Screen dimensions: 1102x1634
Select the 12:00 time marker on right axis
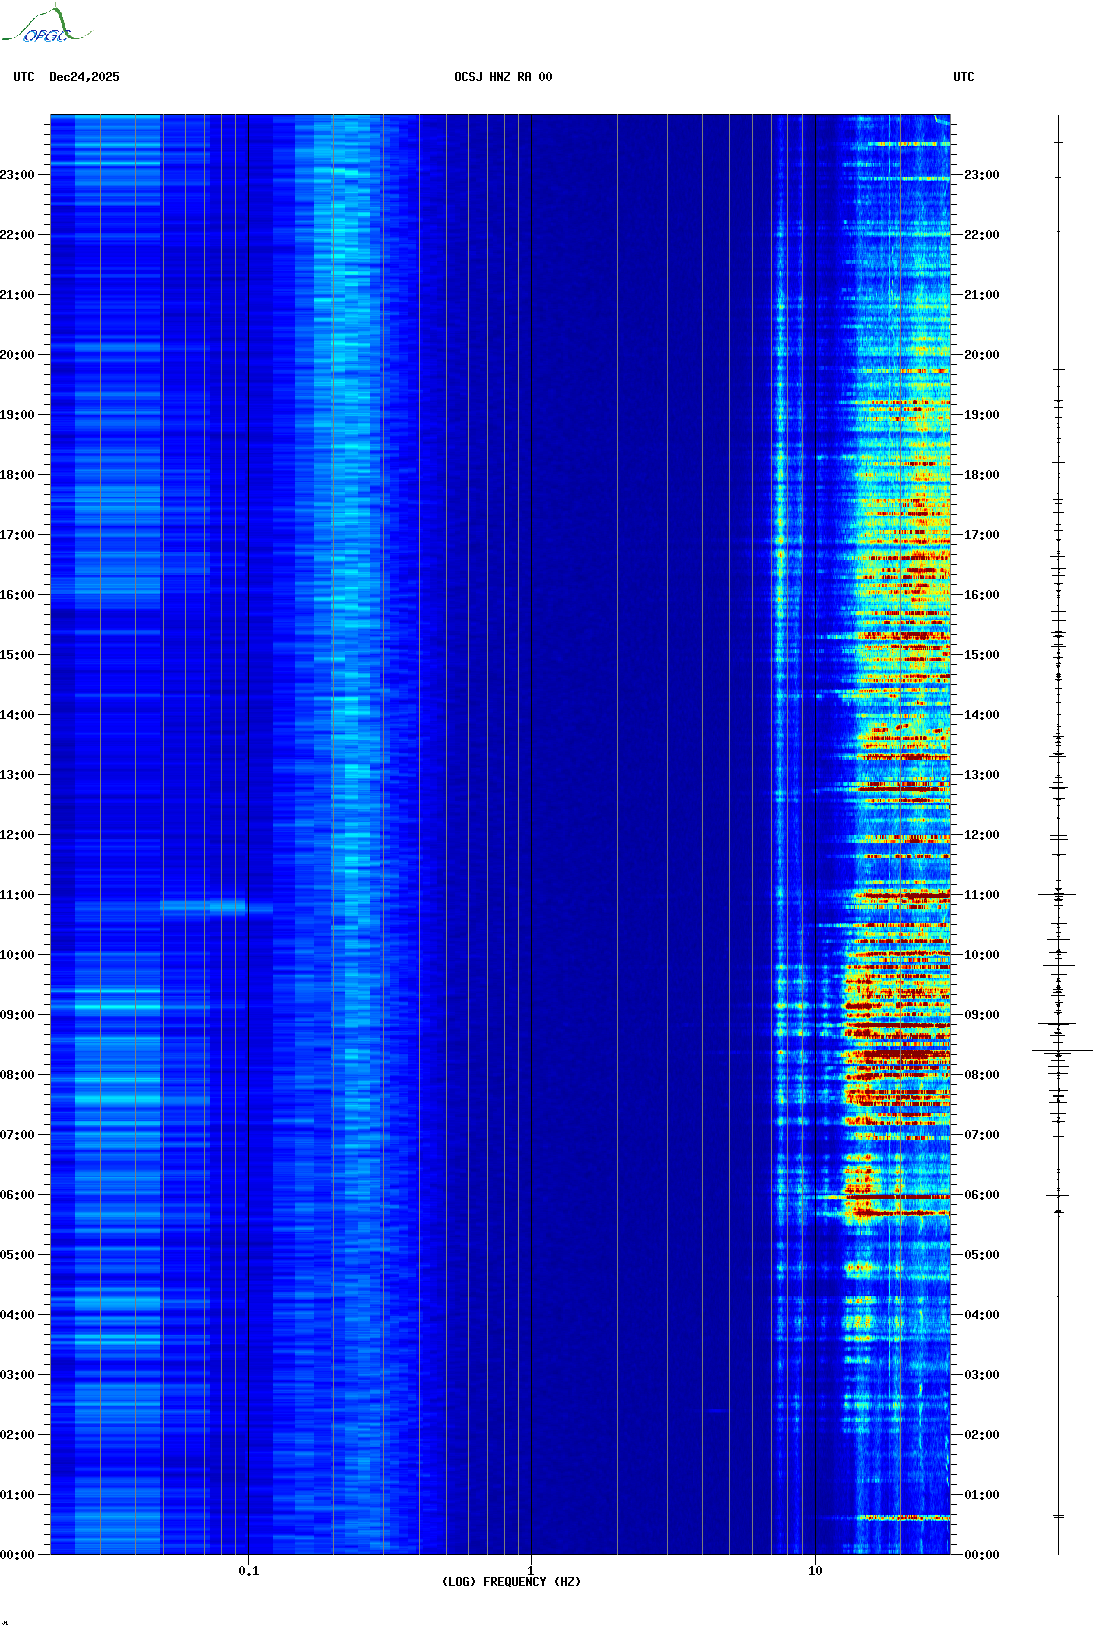pos(981,835)
